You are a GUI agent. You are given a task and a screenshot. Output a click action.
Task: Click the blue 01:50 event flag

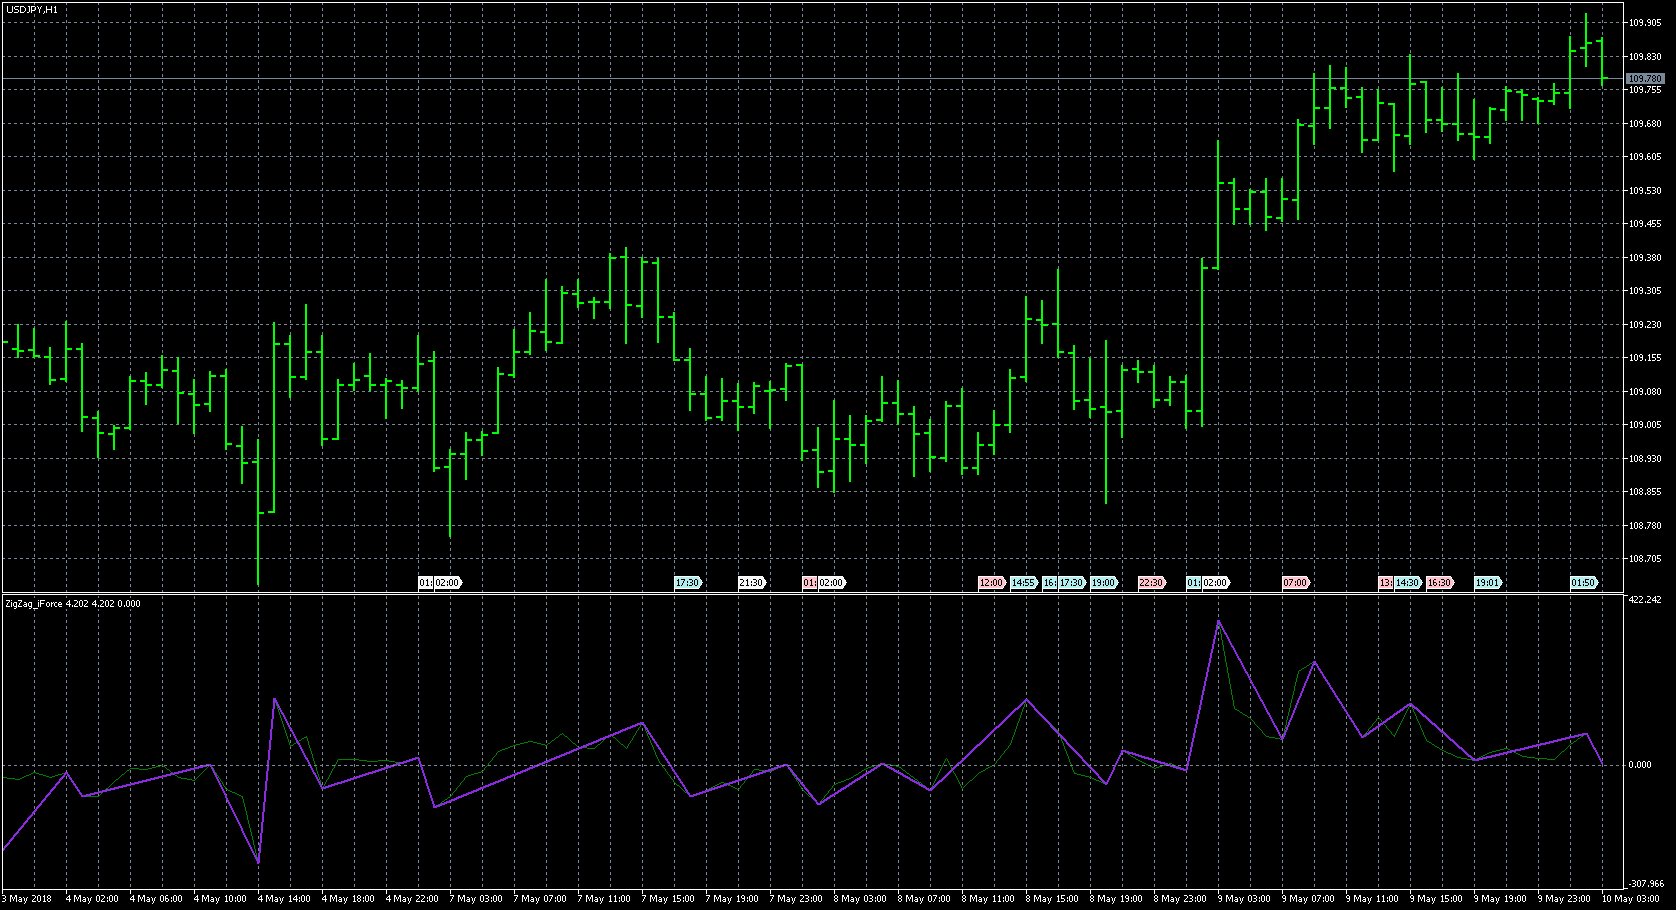[x=1583, y=583]
